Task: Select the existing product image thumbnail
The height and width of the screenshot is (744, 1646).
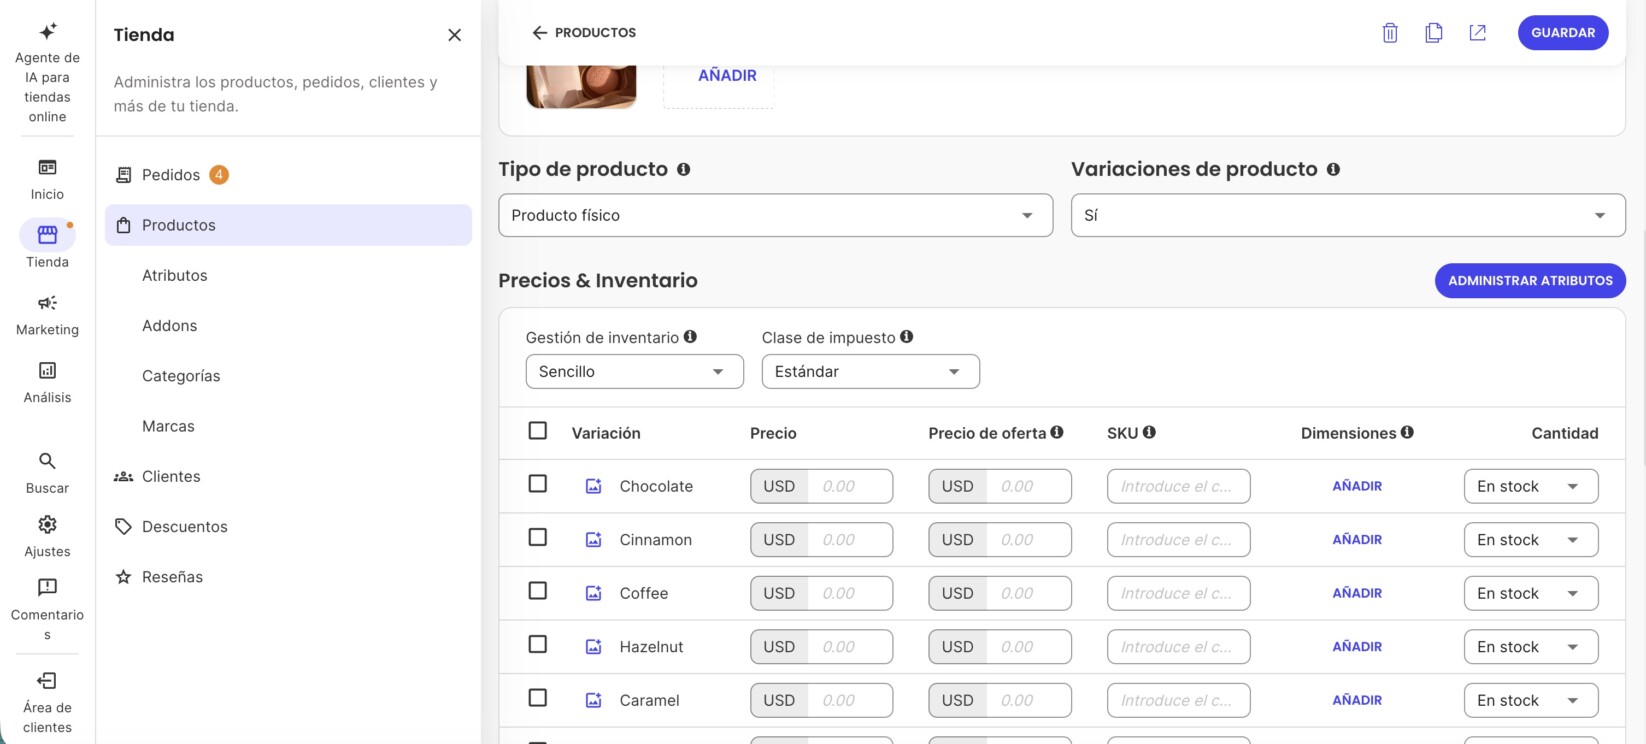Action: (x=581, y=85)
